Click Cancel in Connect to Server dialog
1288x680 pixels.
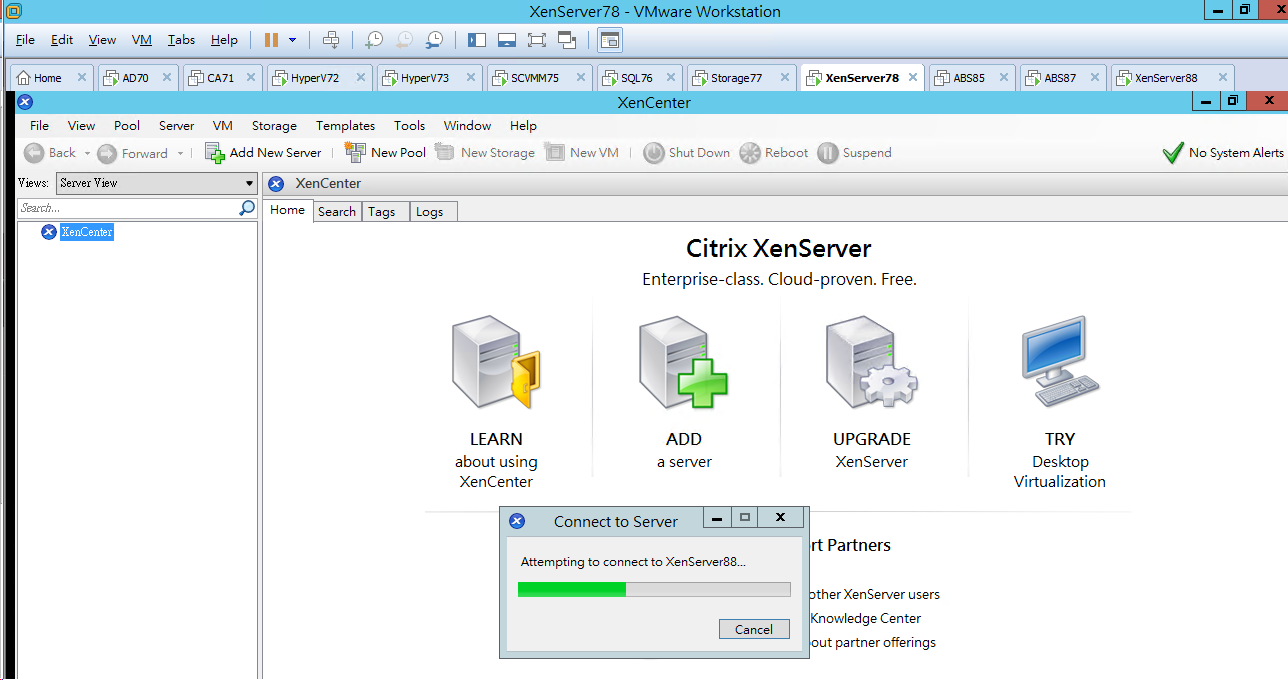point(754,629)
